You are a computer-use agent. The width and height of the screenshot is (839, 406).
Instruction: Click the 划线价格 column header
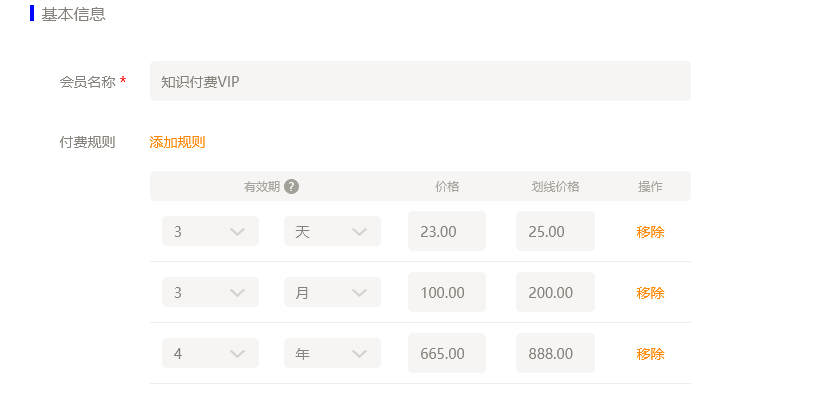555,186
